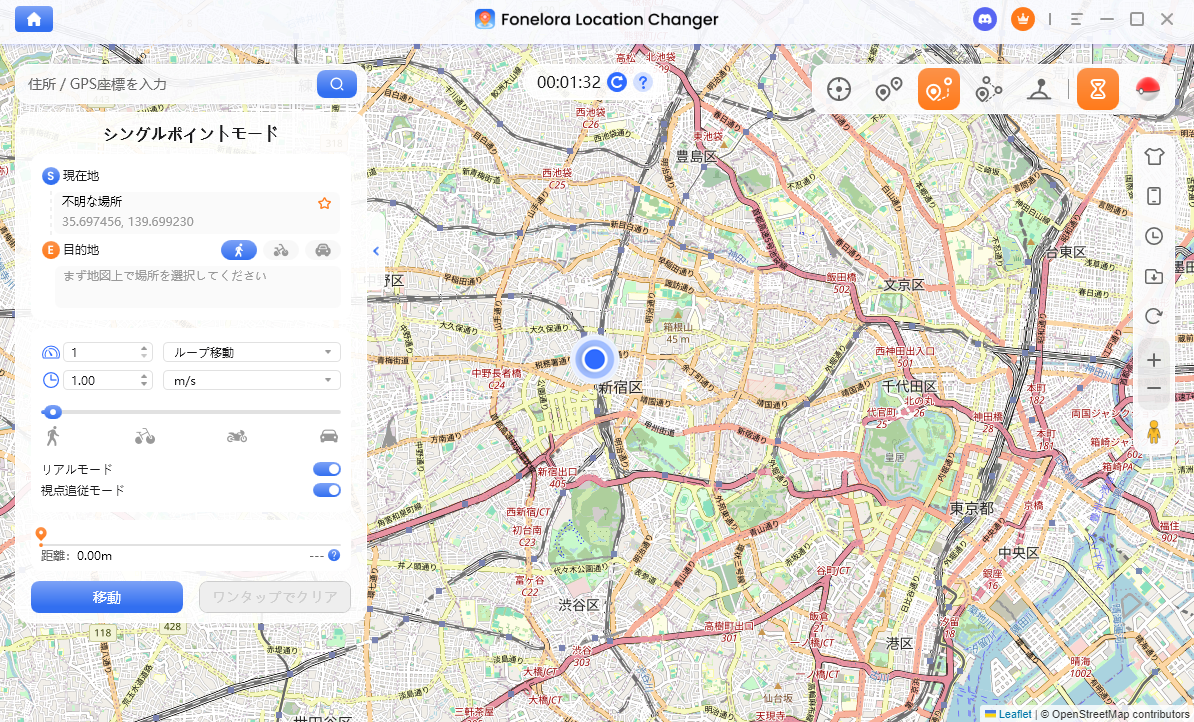Screen dimensions: 1194x722
Task: Expand the ループ移動 dropdown
Action: pyautogui.click(x=251, y=352)
